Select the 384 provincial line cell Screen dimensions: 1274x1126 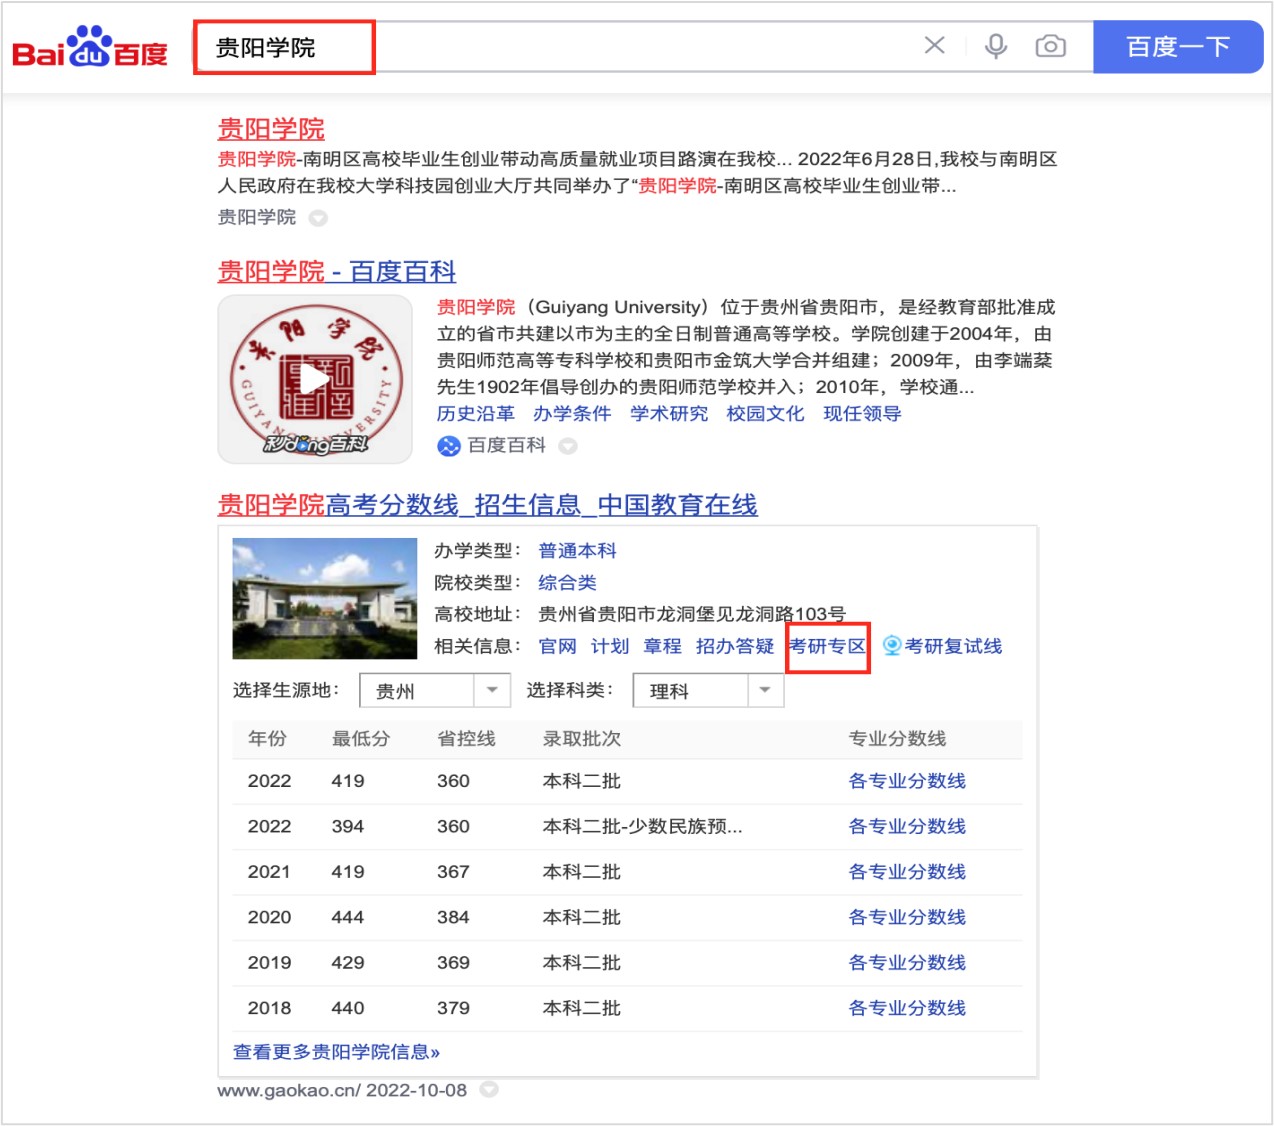pos(453,917)
